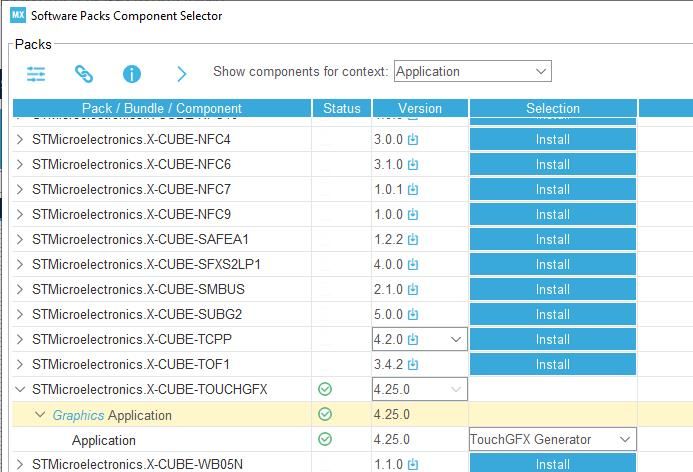693x472 pixels.
Task: Install the X-CUBE-TOF1 pack
Action: click(553, 365)
